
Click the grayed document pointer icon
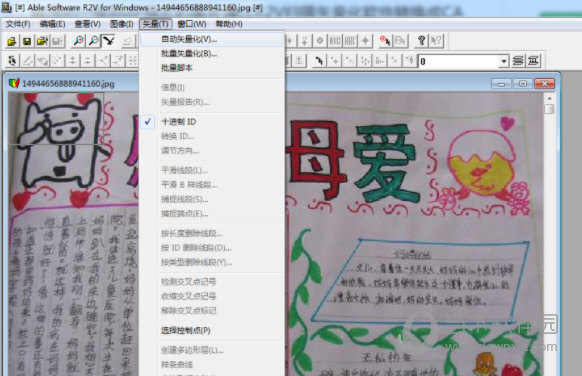400,41
